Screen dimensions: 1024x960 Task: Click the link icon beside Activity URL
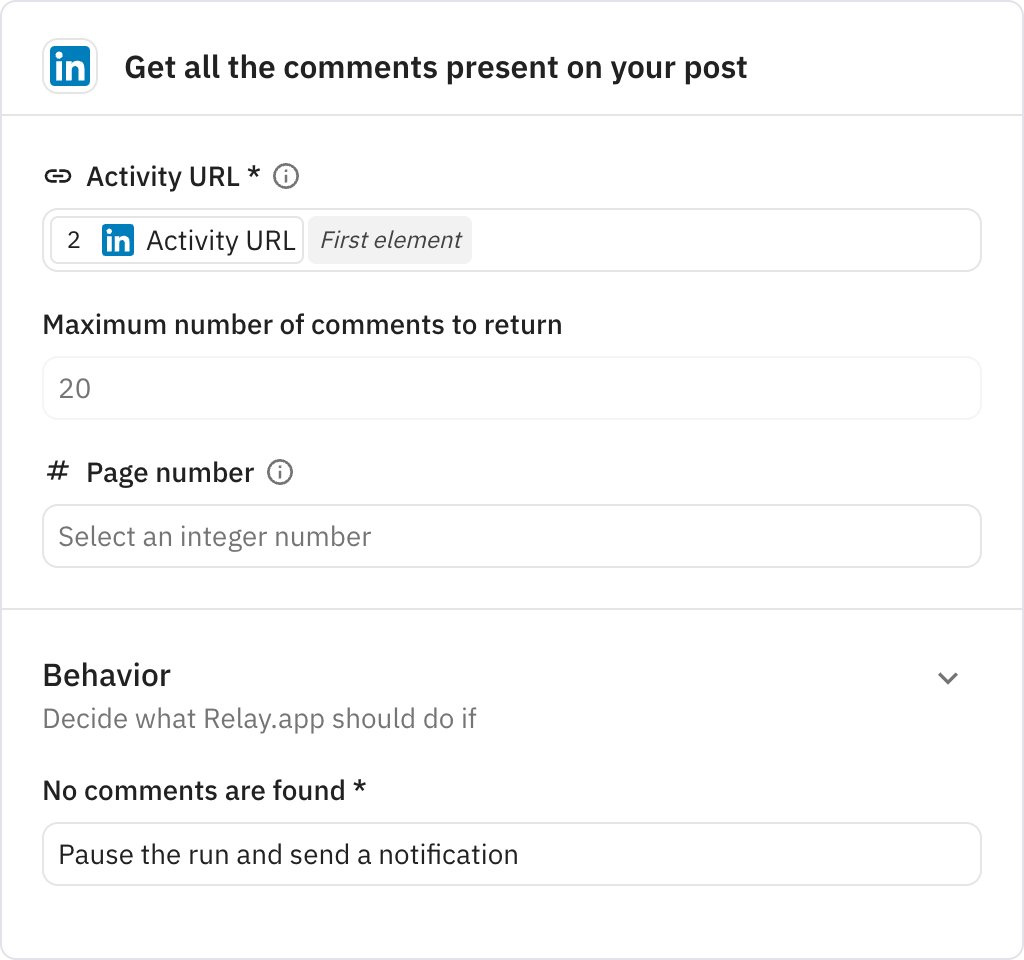[60, 176]
